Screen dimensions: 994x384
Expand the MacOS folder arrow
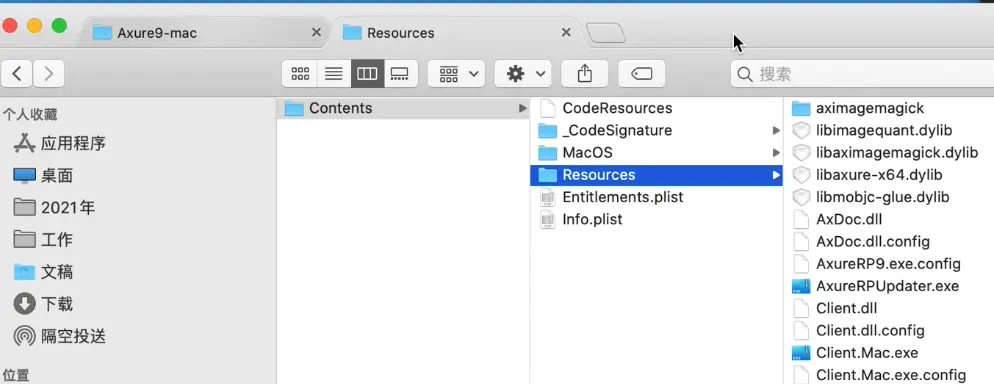775,153
